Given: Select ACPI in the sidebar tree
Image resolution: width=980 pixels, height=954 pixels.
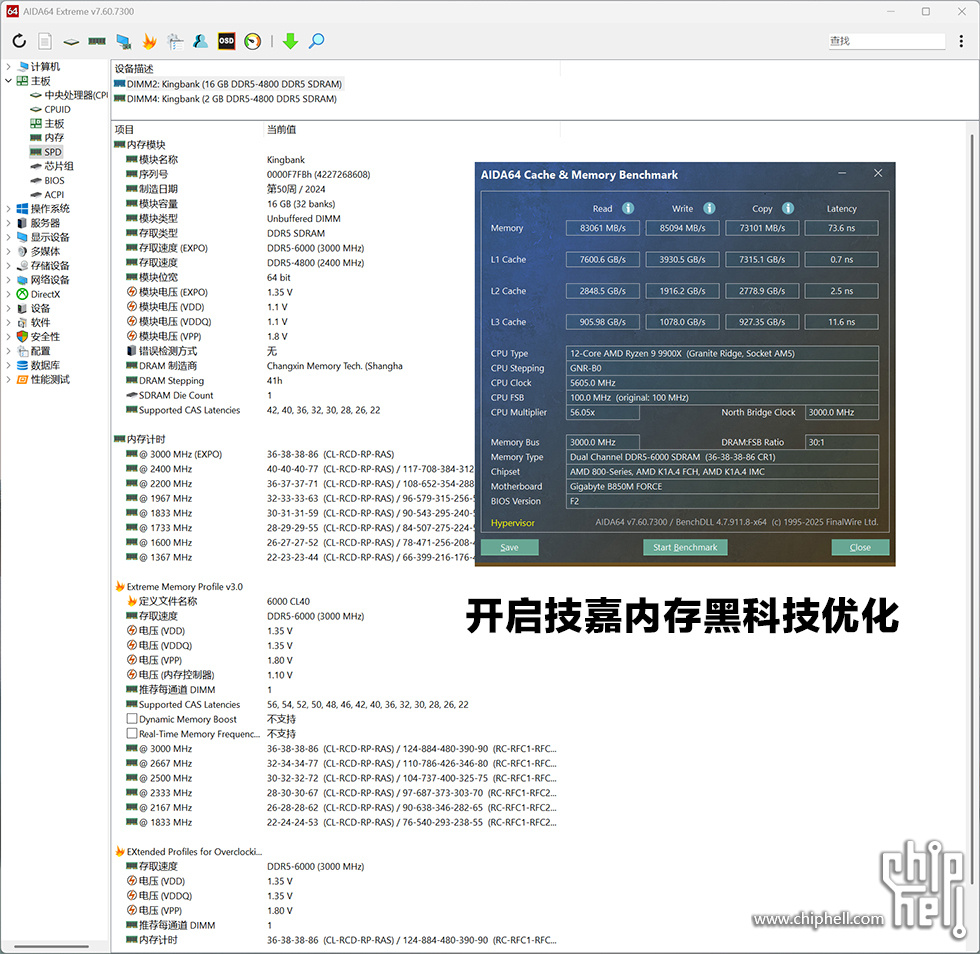Looking at the screenshot, I should click(x=54, y=195).
